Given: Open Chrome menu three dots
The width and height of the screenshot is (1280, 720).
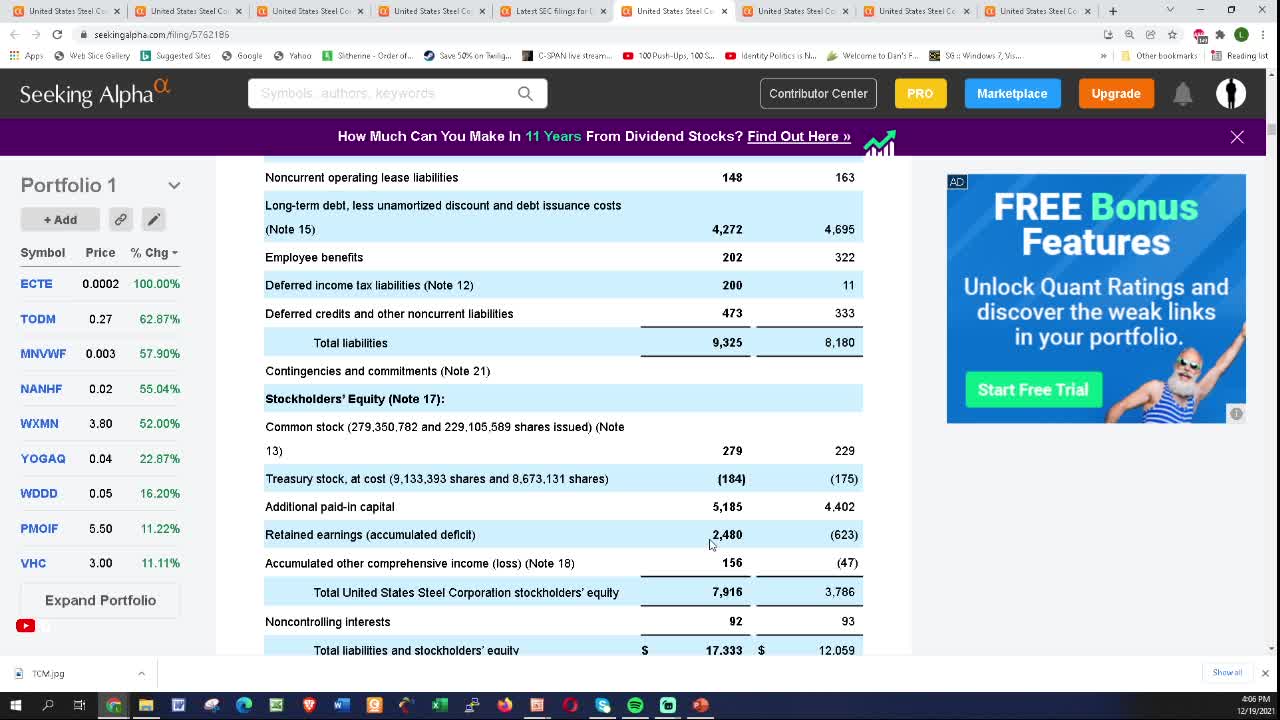Looking at the screenshot, I should point(1262,34).
